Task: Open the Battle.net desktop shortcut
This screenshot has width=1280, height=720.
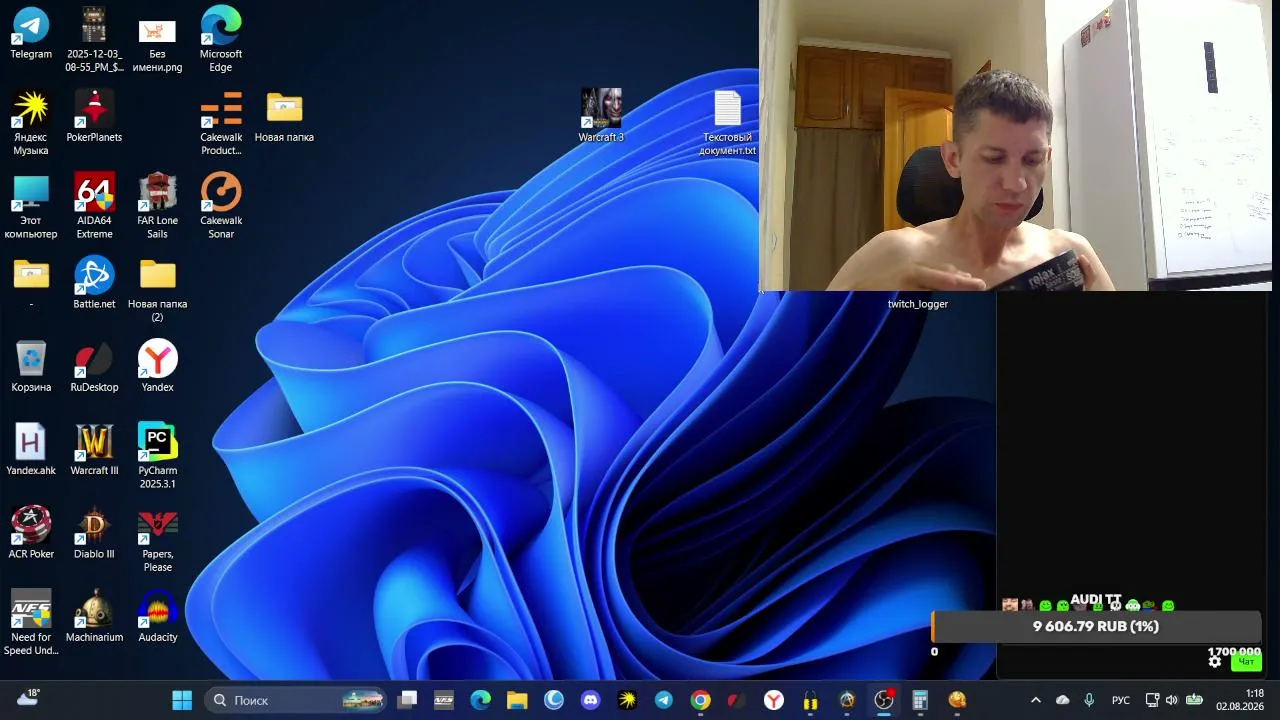Action: (x=94, y=283)
